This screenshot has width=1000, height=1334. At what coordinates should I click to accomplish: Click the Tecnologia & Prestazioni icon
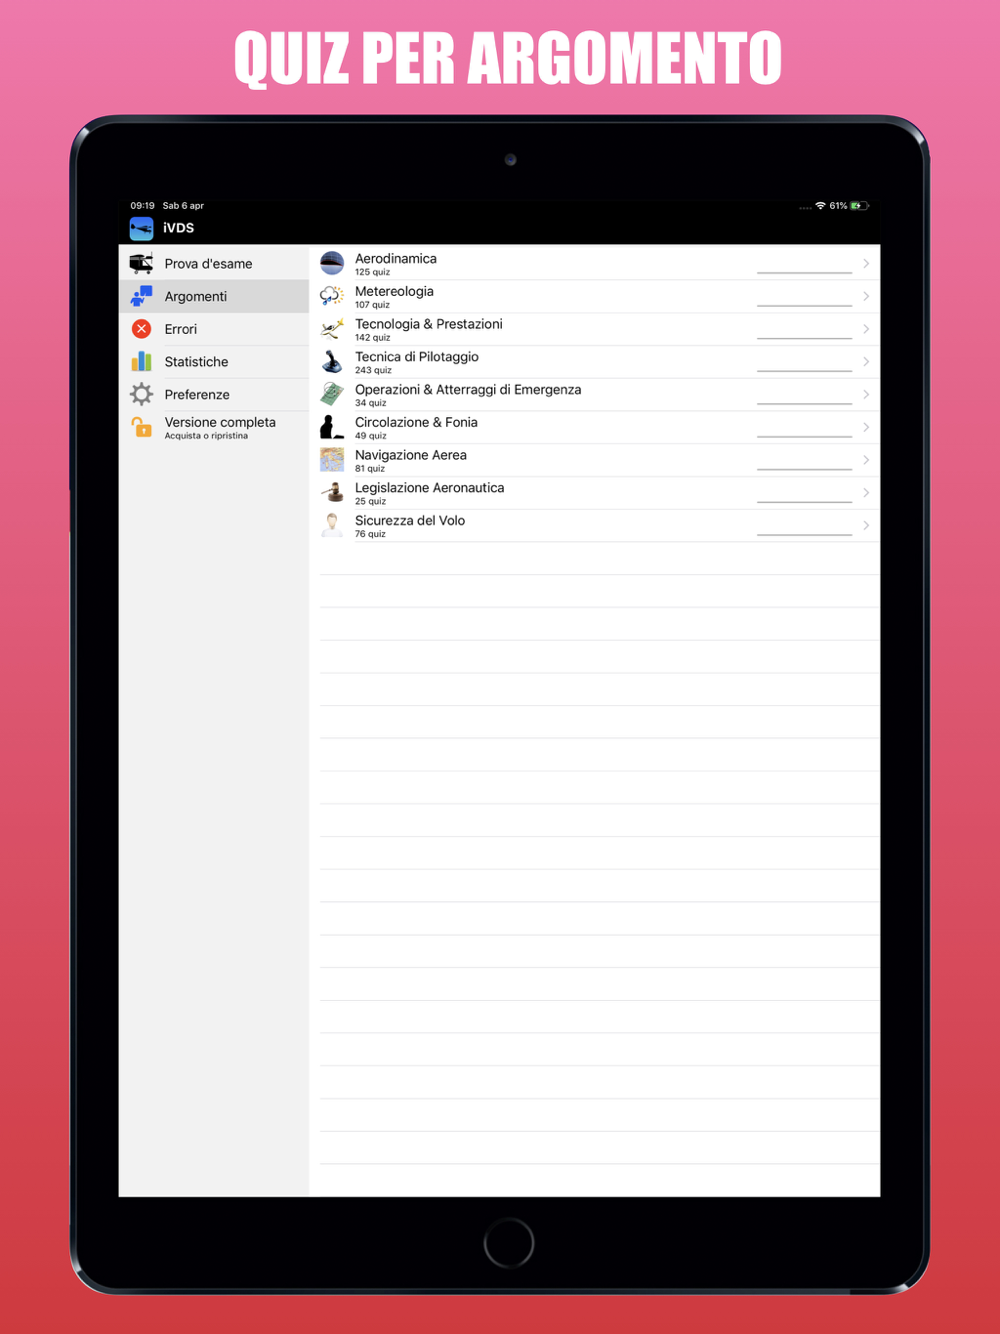coord(332,329)
